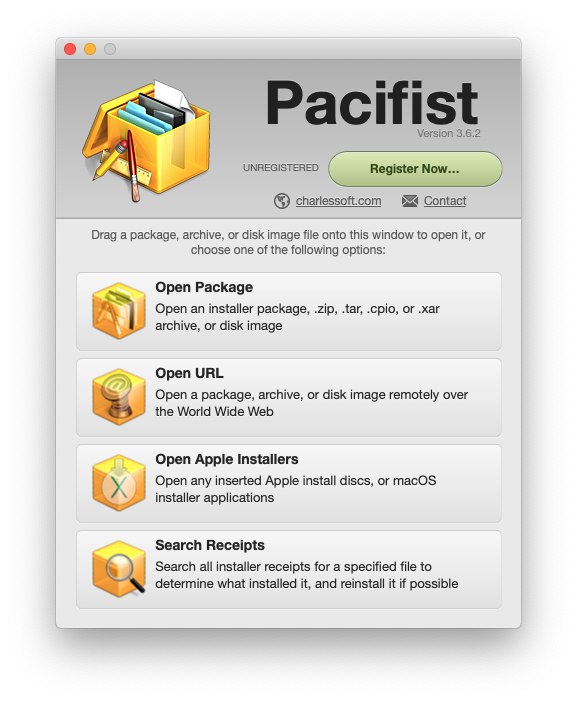The height and width of the screenshot is (702, 577).
Task: Select the Search Receipts heading
Action: click(210, 545)
